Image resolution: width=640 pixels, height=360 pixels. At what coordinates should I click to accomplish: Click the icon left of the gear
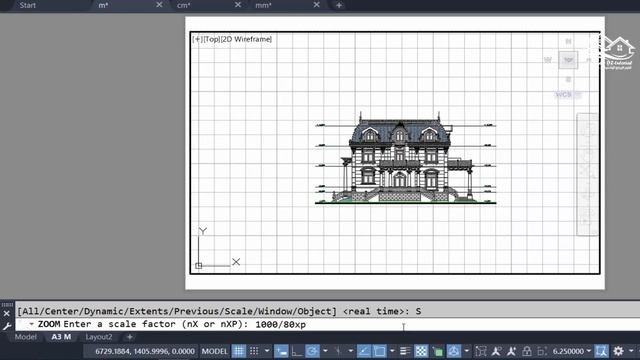[x=601, y=351]
